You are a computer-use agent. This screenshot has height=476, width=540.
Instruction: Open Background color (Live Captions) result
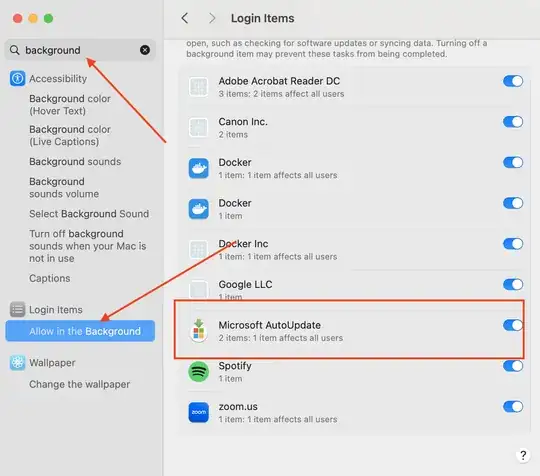(70, 135)
